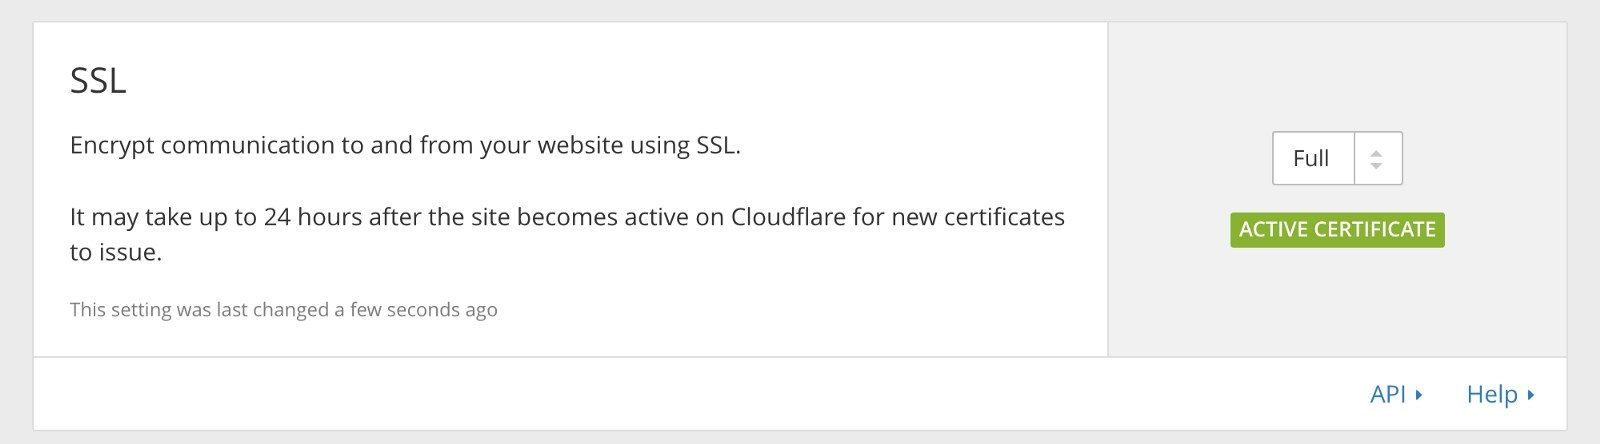Open the API link
Image resolution: width=1600 pixels, height=444 pixels.
(1388, 394)
